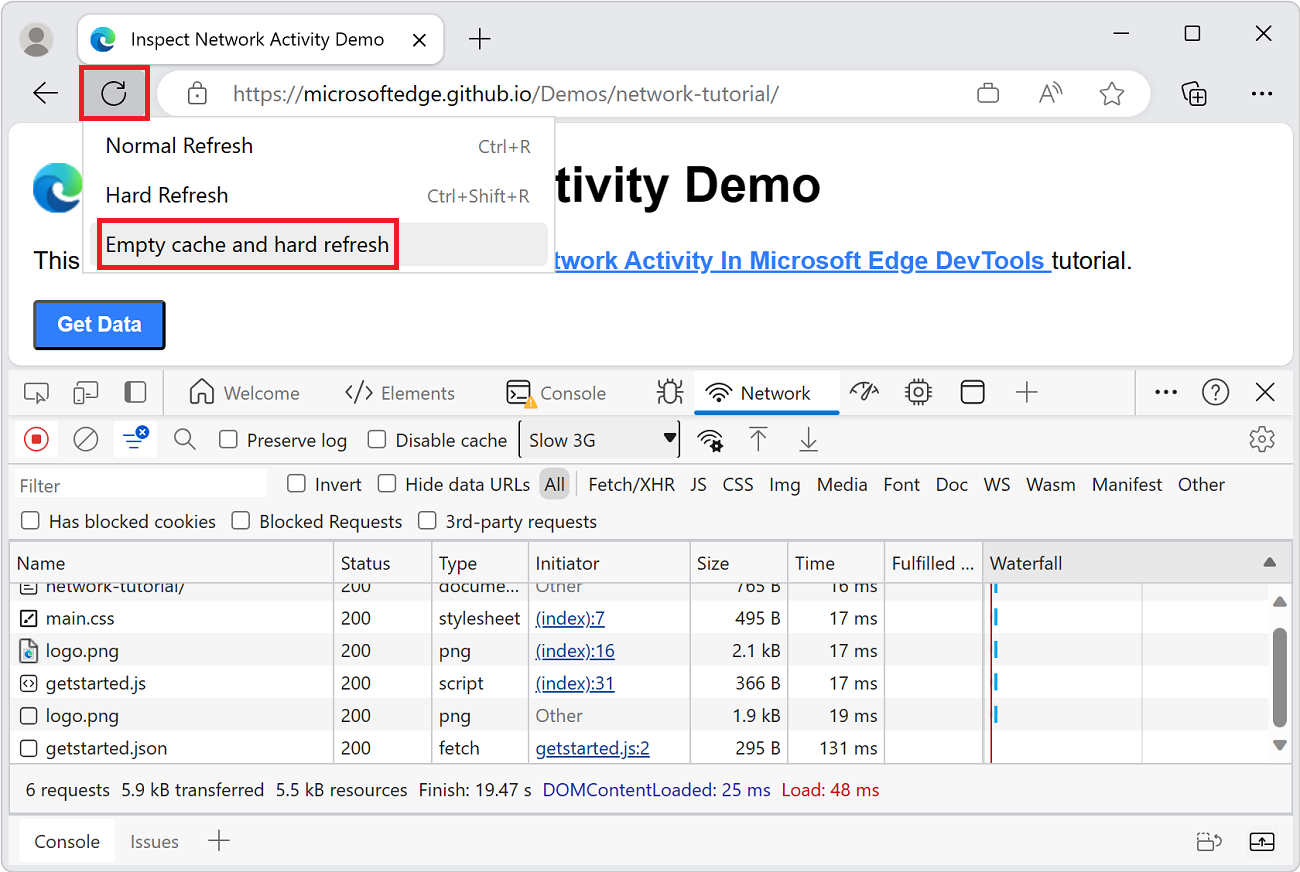The height and width of the screenshot is (872, 1300).
Task: Import HAR file upload arrow
Action: [758, 439]
